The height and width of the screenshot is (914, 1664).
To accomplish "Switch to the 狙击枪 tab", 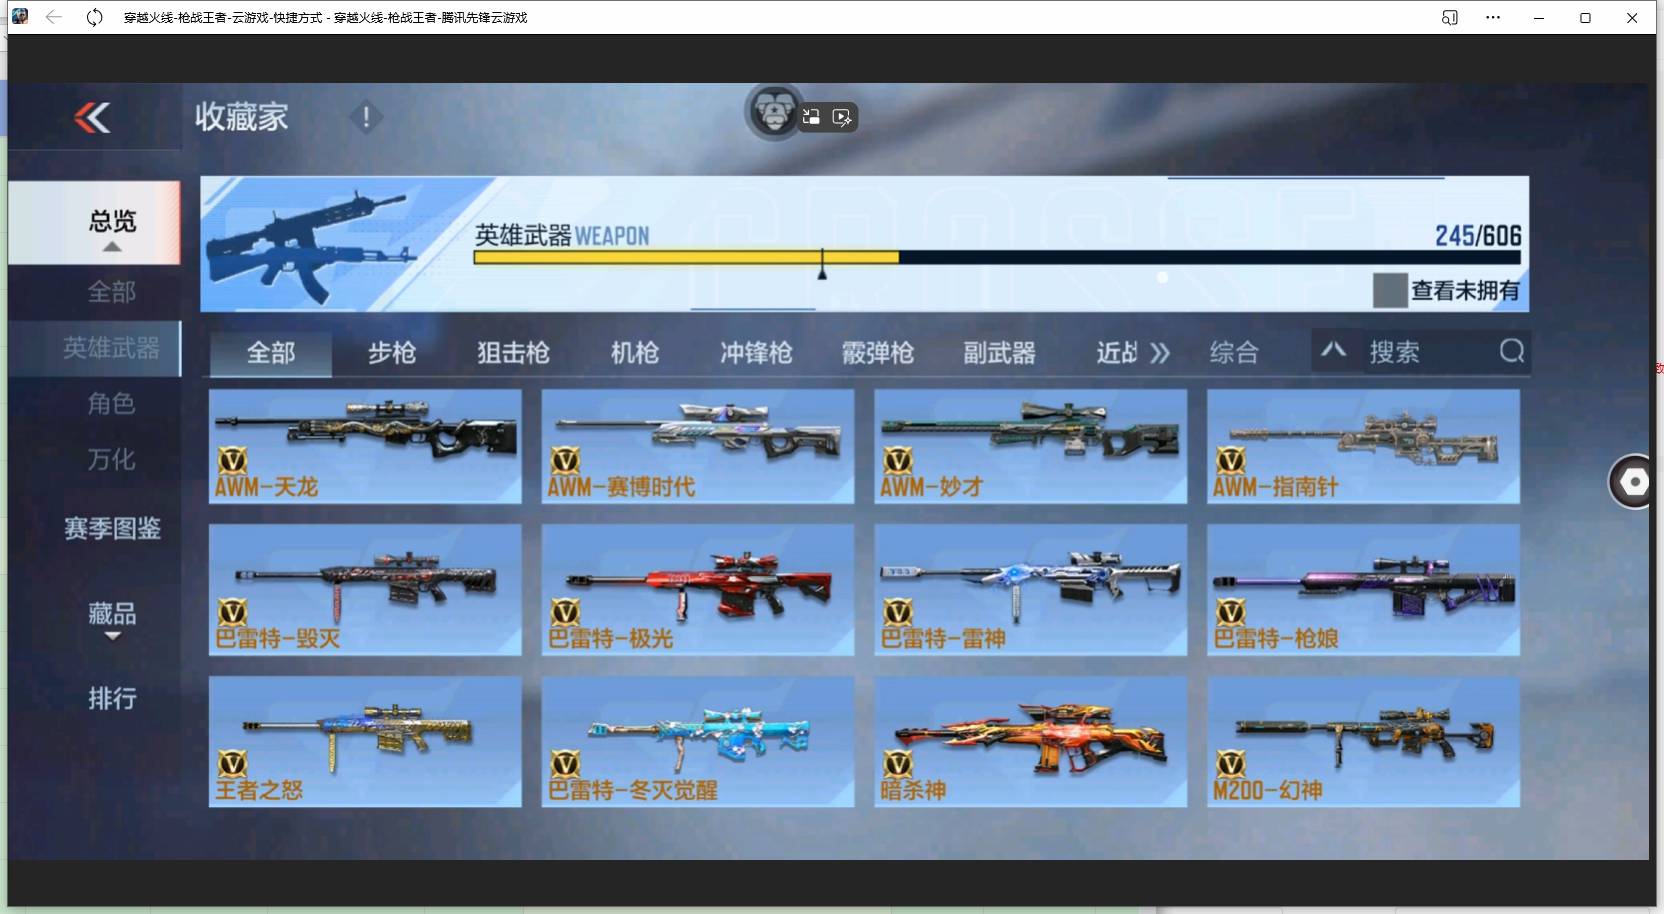I will (513, 353).
